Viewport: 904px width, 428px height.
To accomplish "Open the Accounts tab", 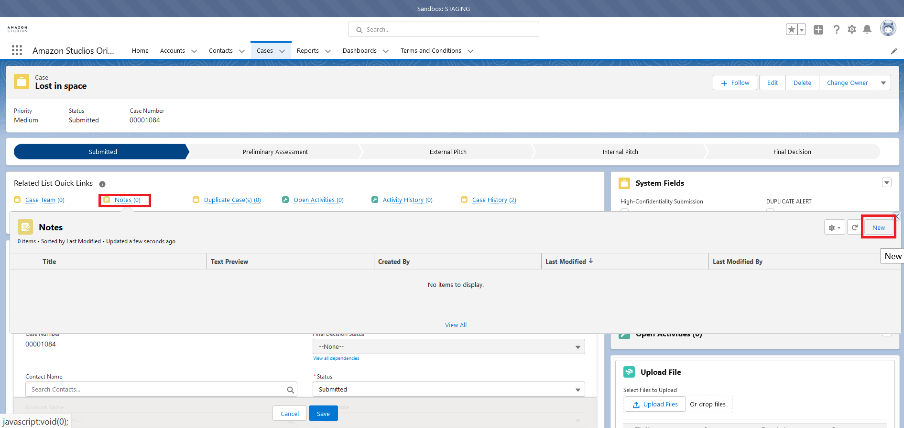I will pos(172,51).
